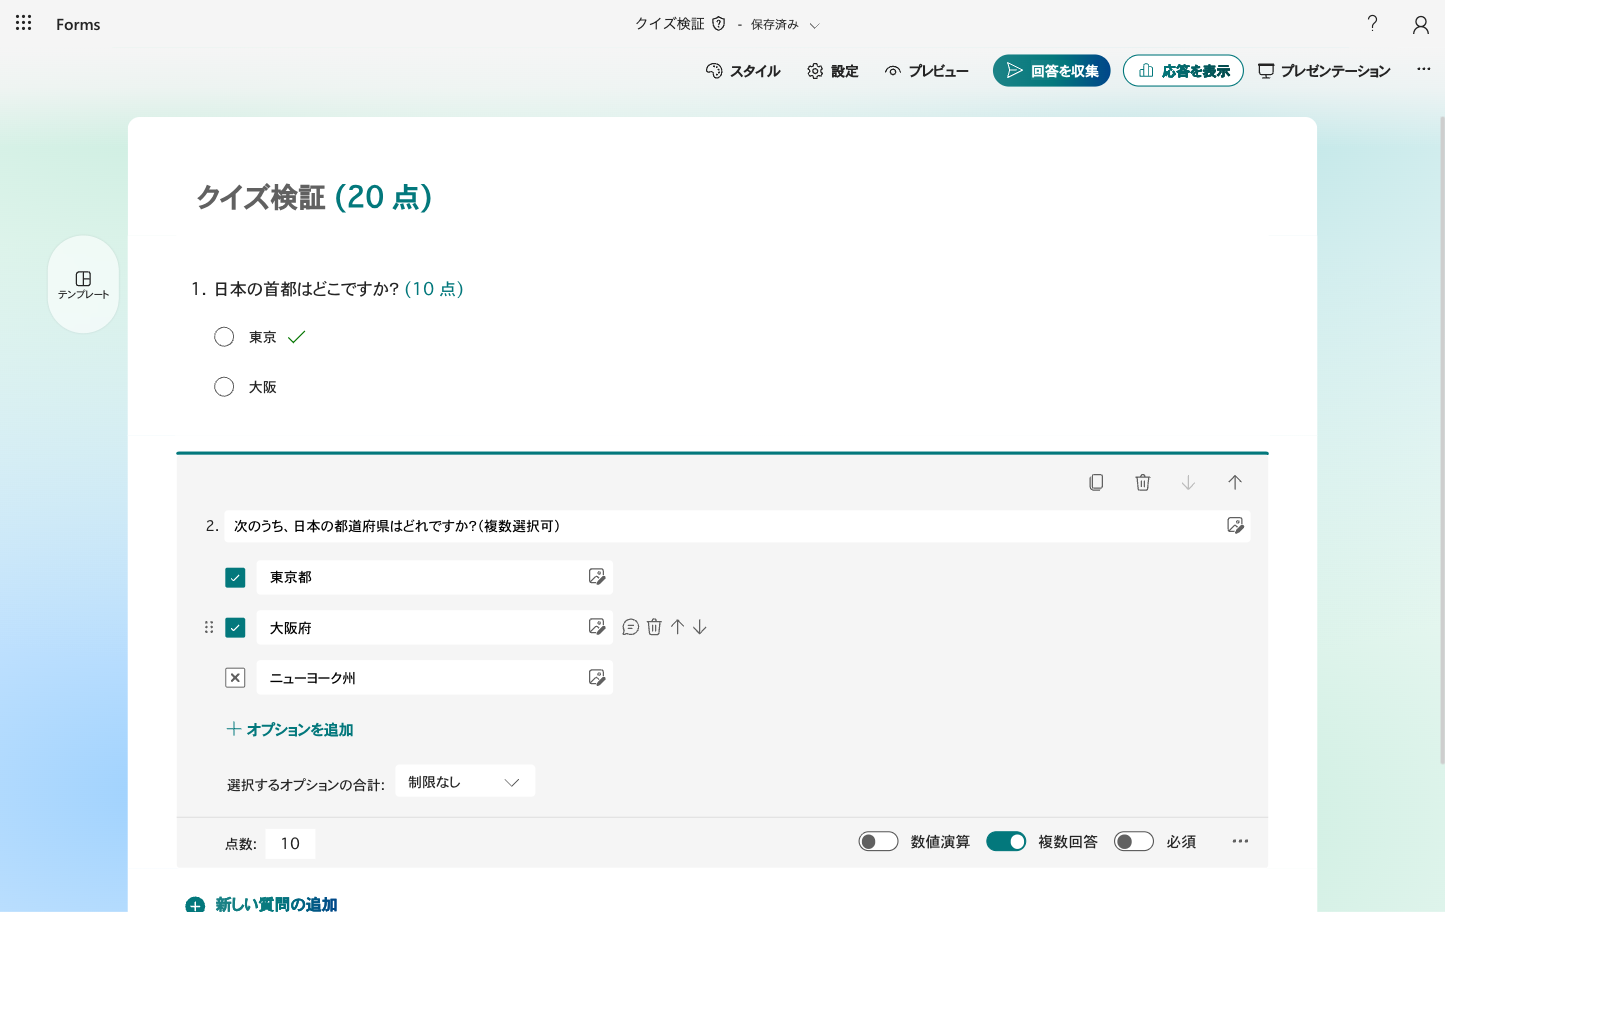Screen dimensions: 1605x1013
Task: Delete the 大阪府 option
Action: click(x=654, y=627)
